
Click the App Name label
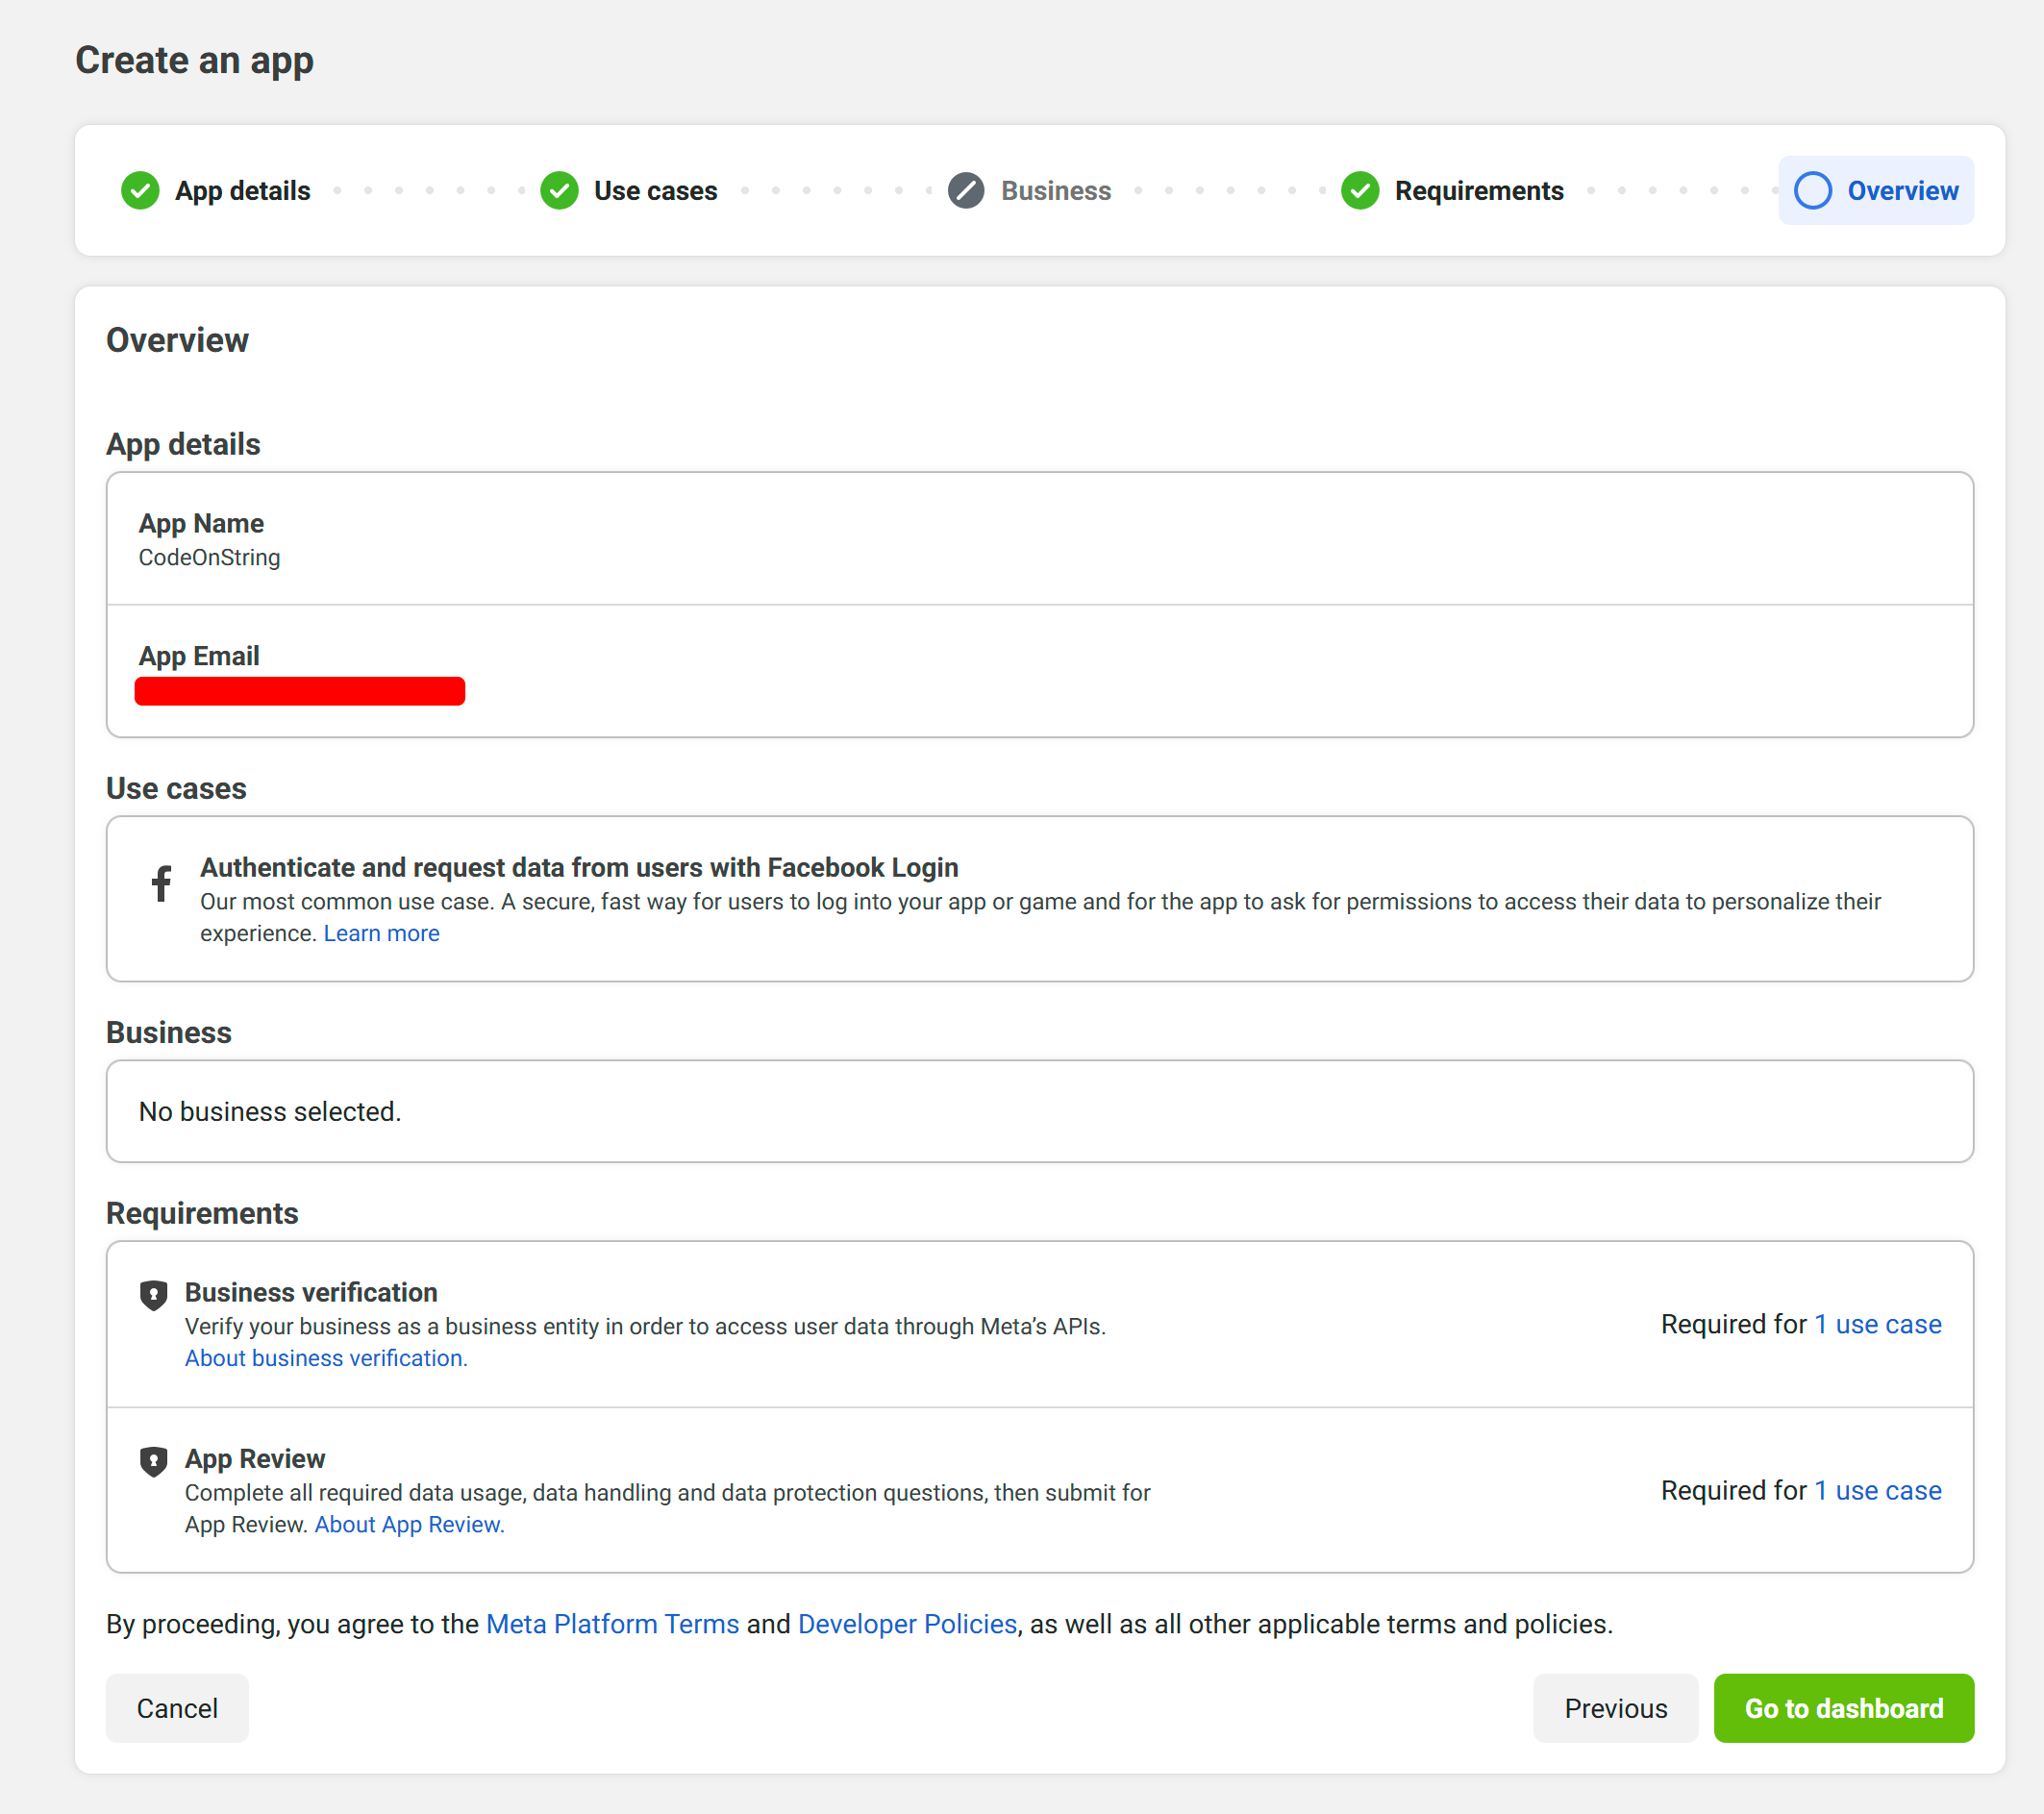(201, 523)
